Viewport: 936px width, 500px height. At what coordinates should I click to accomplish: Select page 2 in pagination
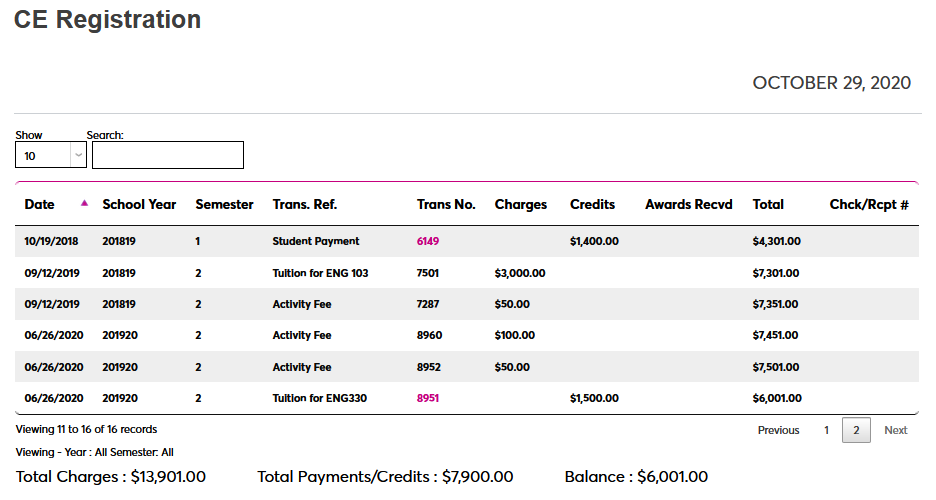click(855, 430)
